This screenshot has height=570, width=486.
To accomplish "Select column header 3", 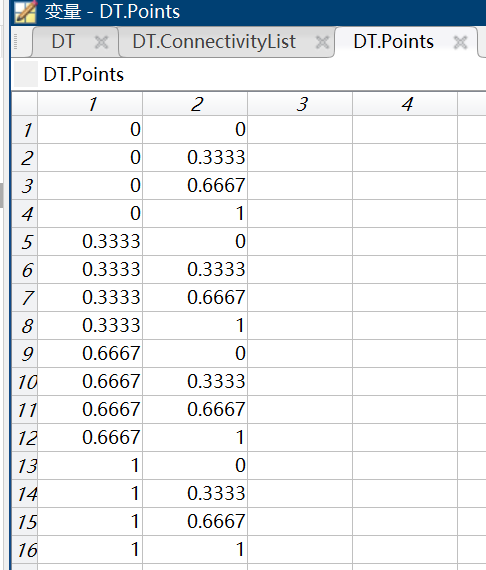I will tap(300, 104).
